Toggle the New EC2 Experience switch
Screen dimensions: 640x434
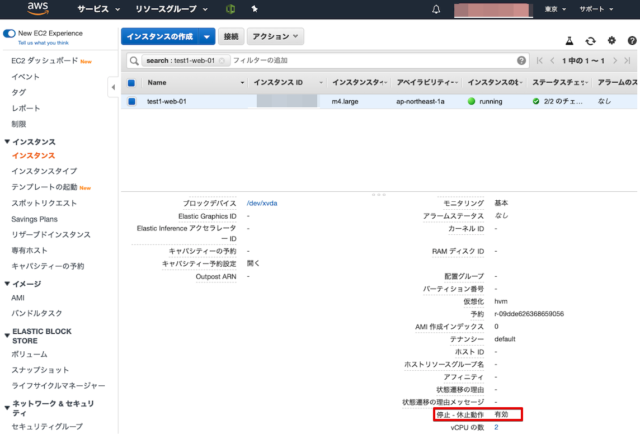9,33
